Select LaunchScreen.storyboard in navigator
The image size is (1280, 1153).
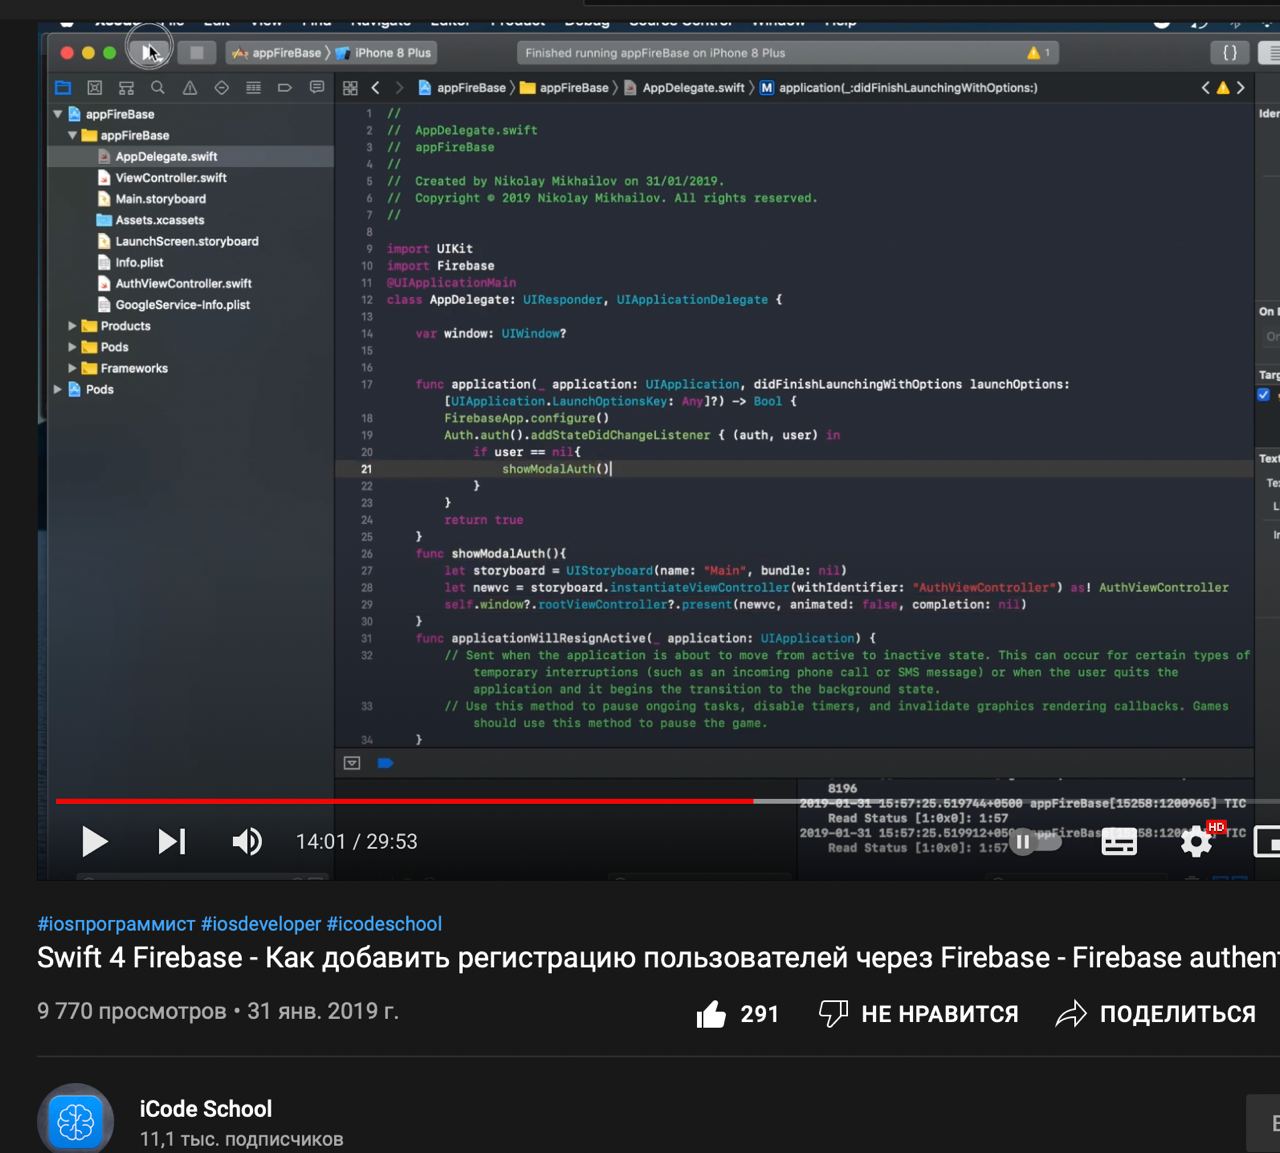click(191, 241)
